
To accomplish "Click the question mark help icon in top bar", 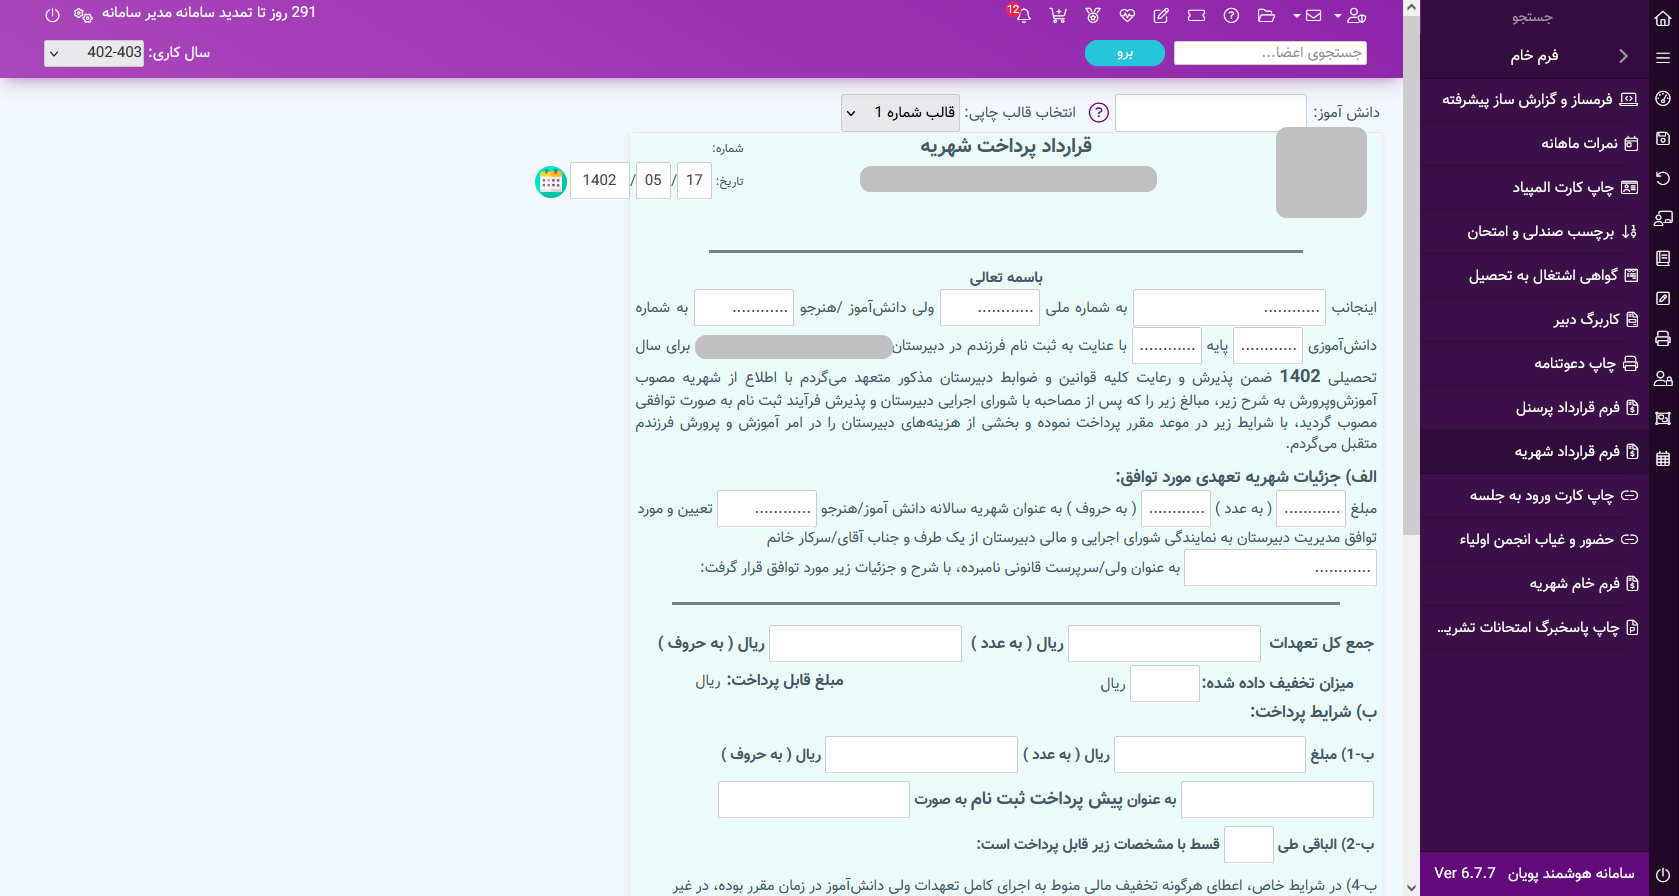I will (x=1232, y=15).
